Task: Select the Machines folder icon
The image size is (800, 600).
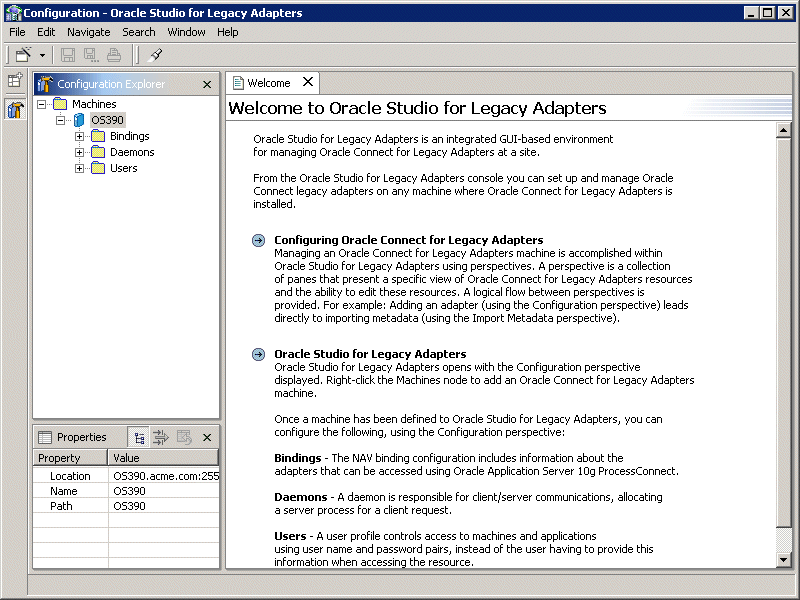Action: [x=60, y=104]
